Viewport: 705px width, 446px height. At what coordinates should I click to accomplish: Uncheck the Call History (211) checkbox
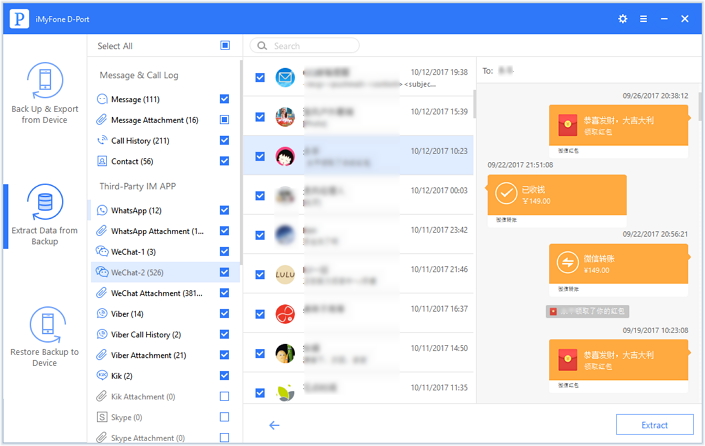[224, 140]
